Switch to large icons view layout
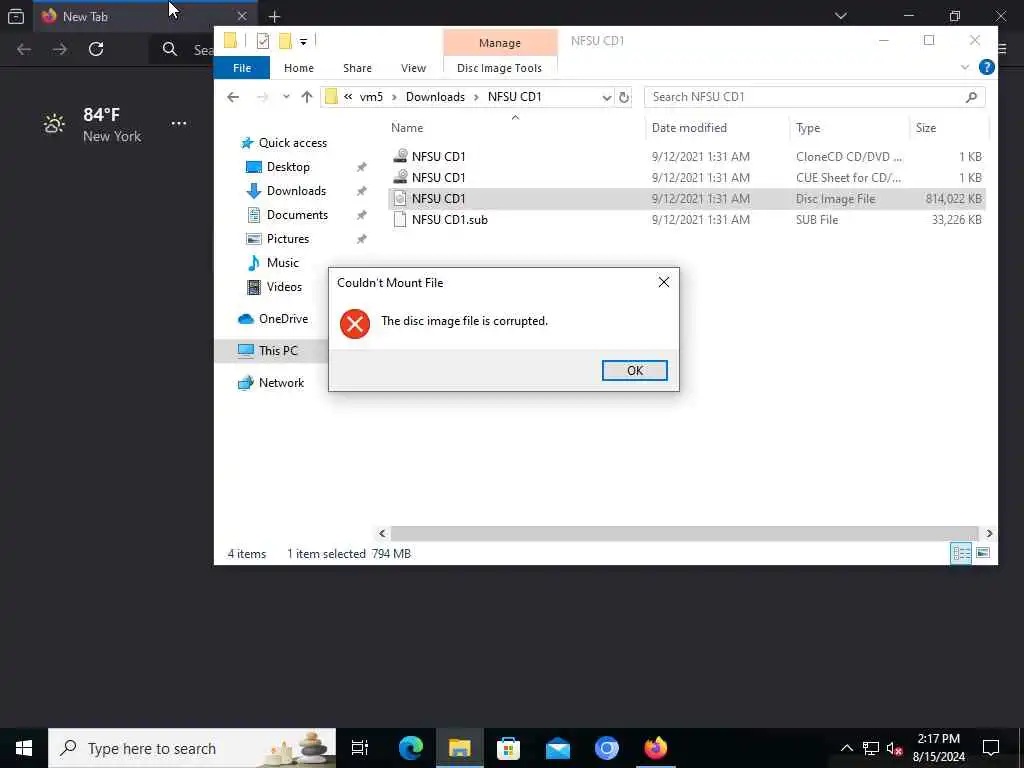The height and width of the screenshot is (768, 1024). [982, 554]
